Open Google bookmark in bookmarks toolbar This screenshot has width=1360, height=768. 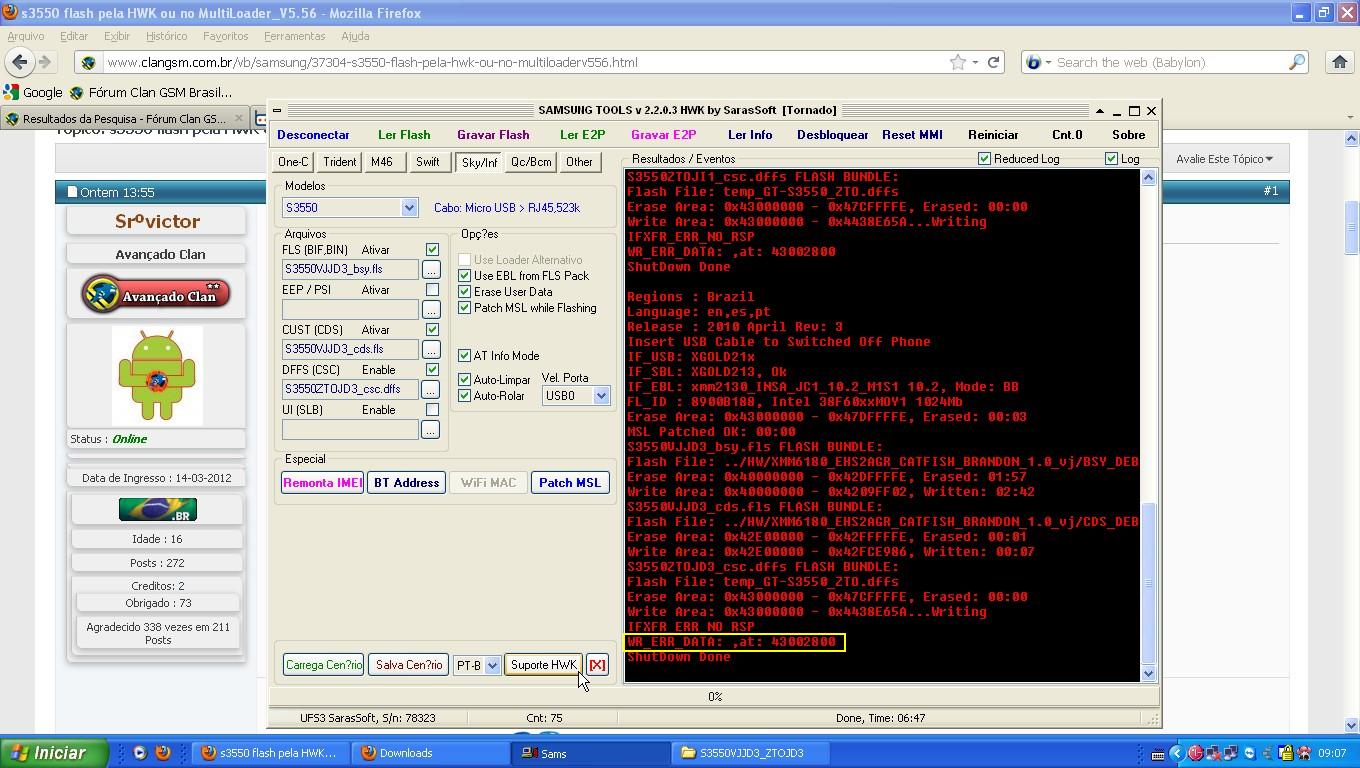pyautogui.click(x=33, y=92)
